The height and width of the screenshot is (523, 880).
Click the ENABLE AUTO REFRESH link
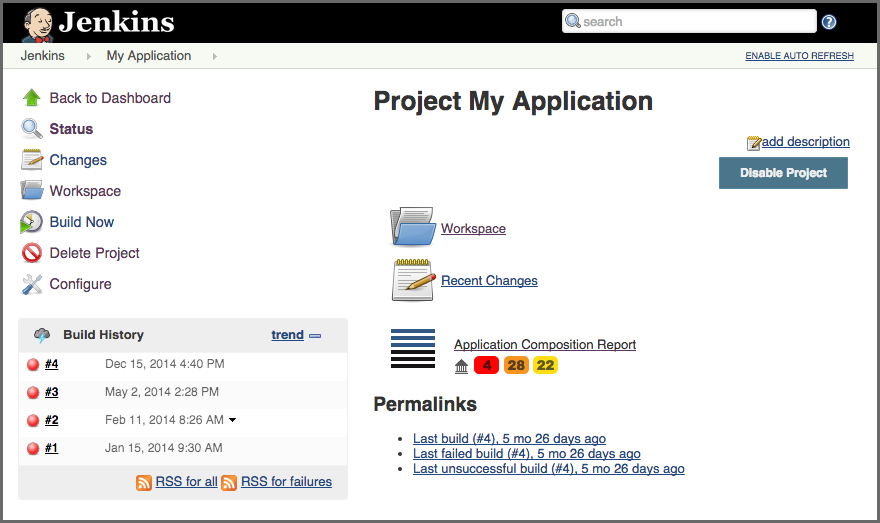[x=799, y=56]
